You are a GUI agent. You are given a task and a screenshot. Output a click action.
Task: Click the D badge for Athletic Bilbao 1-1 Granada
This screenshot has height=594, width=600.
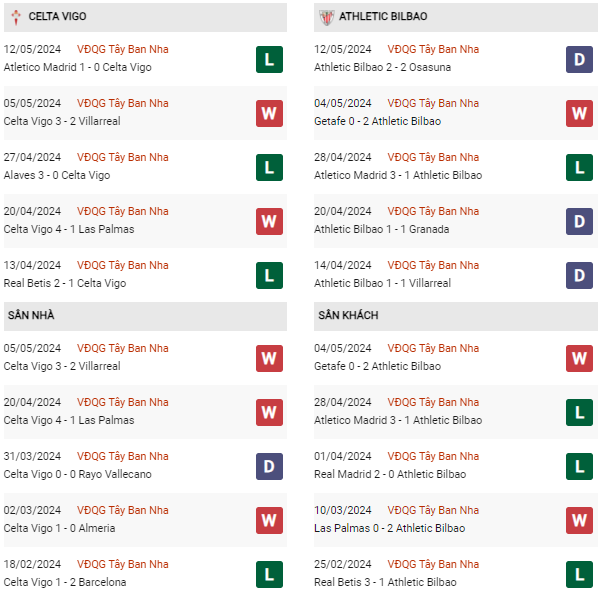[x=579, y=221]
